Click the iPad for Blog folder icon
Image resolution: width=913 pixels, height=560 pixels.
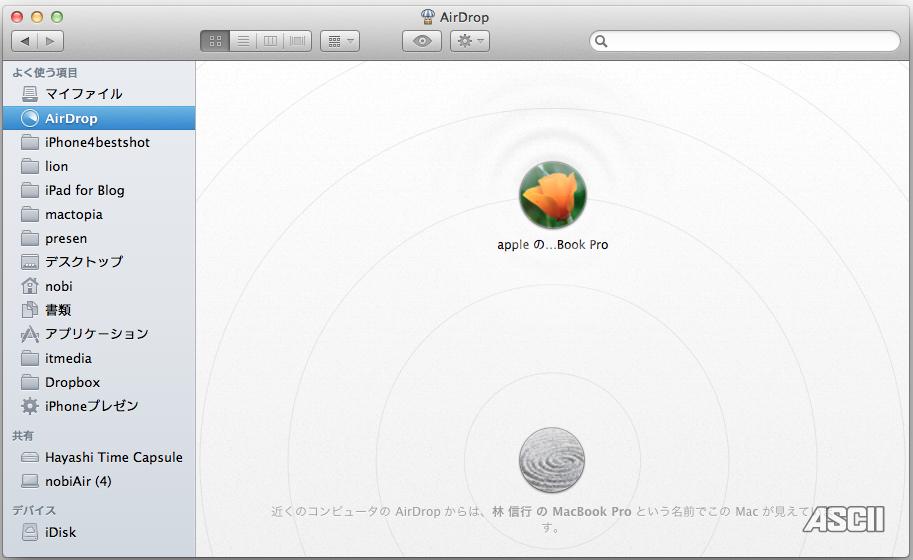30,190
